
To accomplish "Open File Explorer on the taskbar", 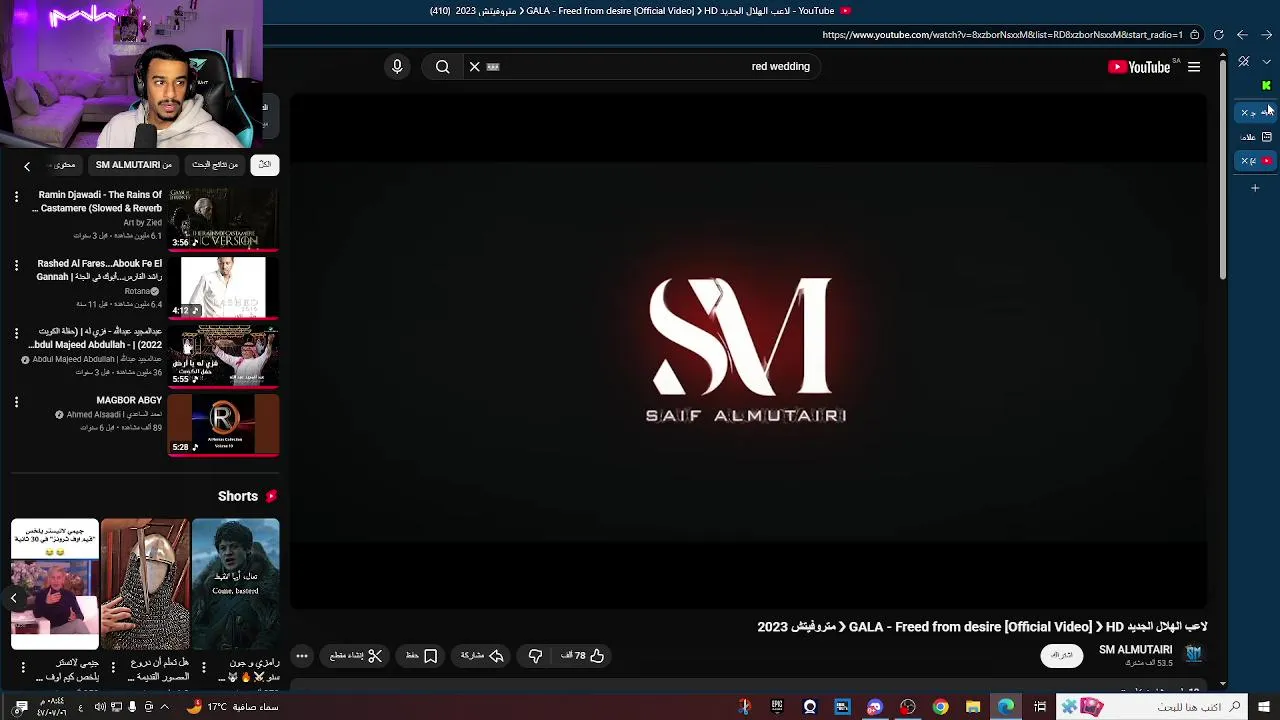I will [973, 707].
